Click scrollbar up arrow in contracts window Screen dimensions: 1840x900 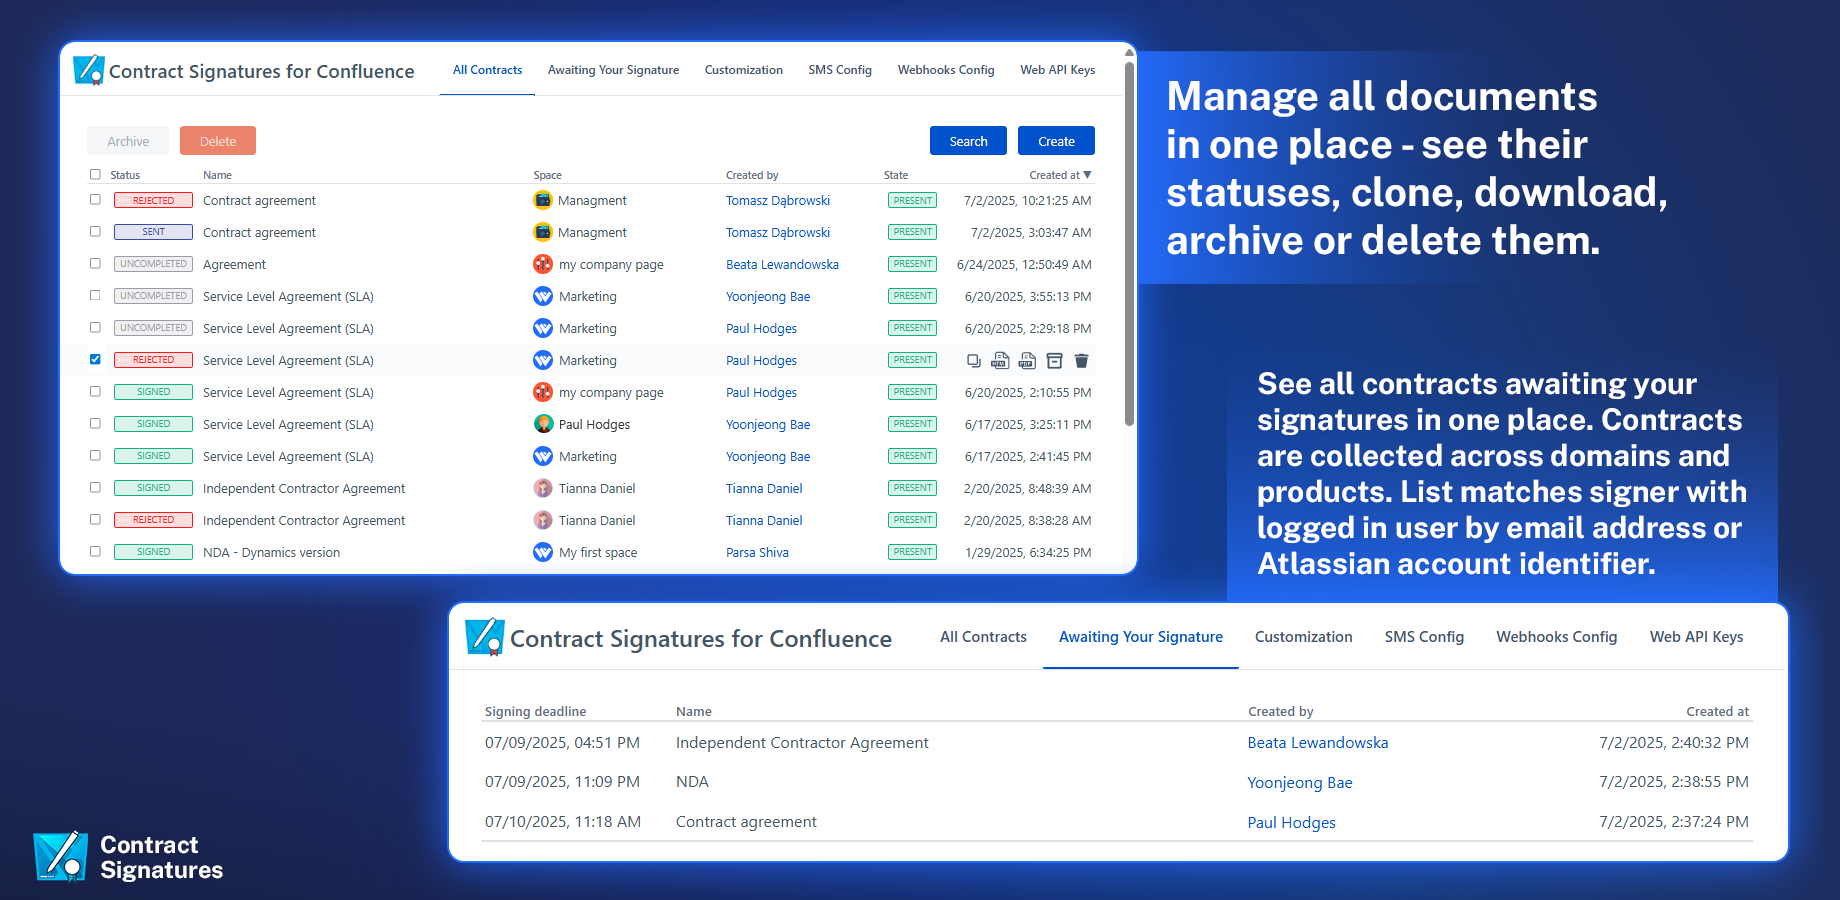(1129, 53)
